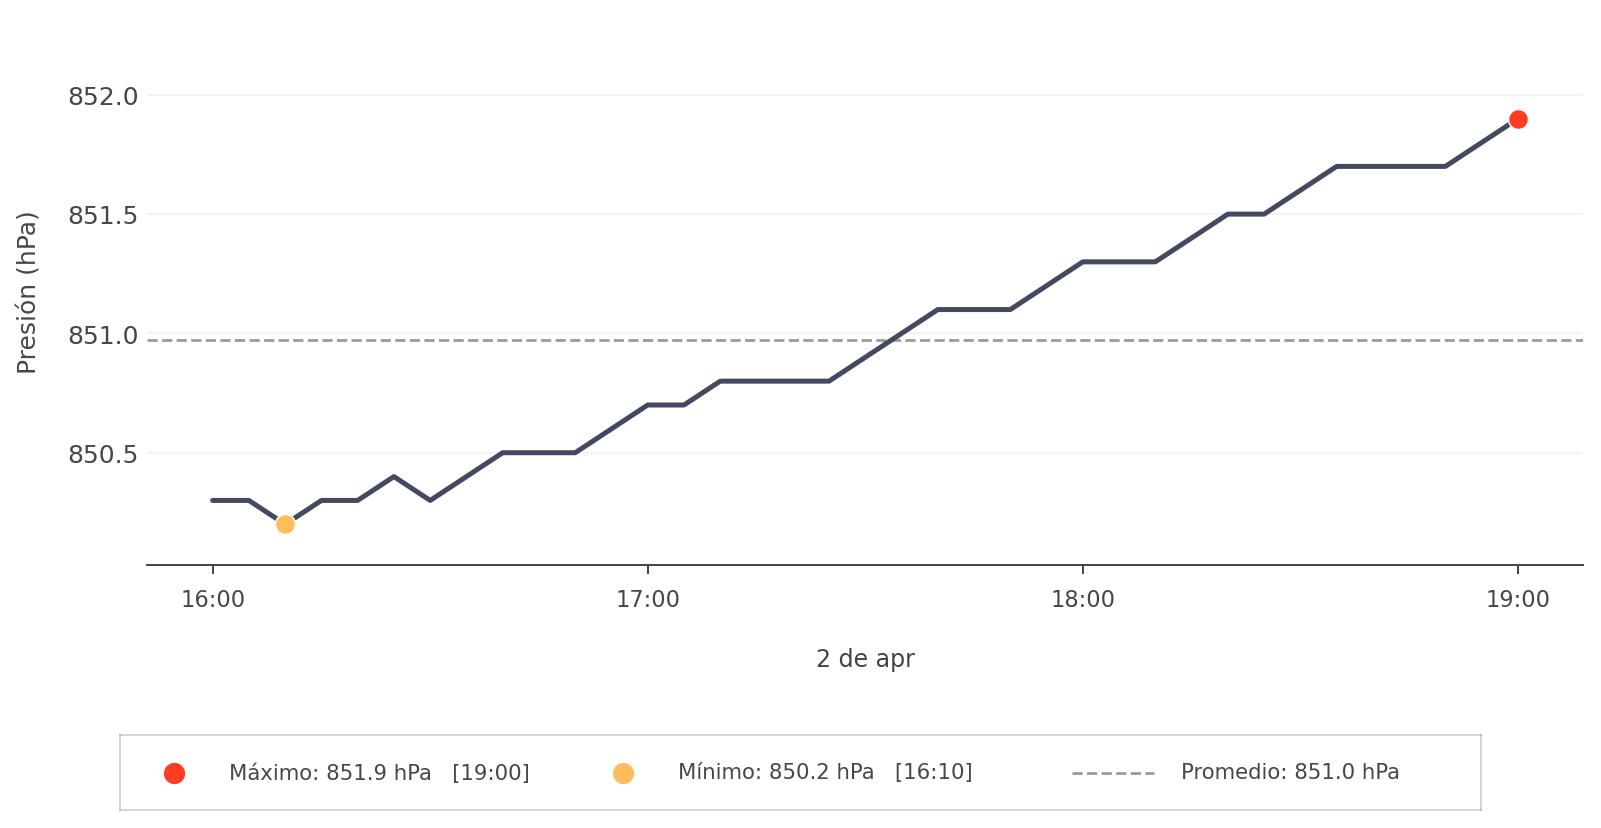This screenshot has width=1601, height=828.
Task: Click the 19:00 x-axis tick label
Action: tap(1517, 600)
